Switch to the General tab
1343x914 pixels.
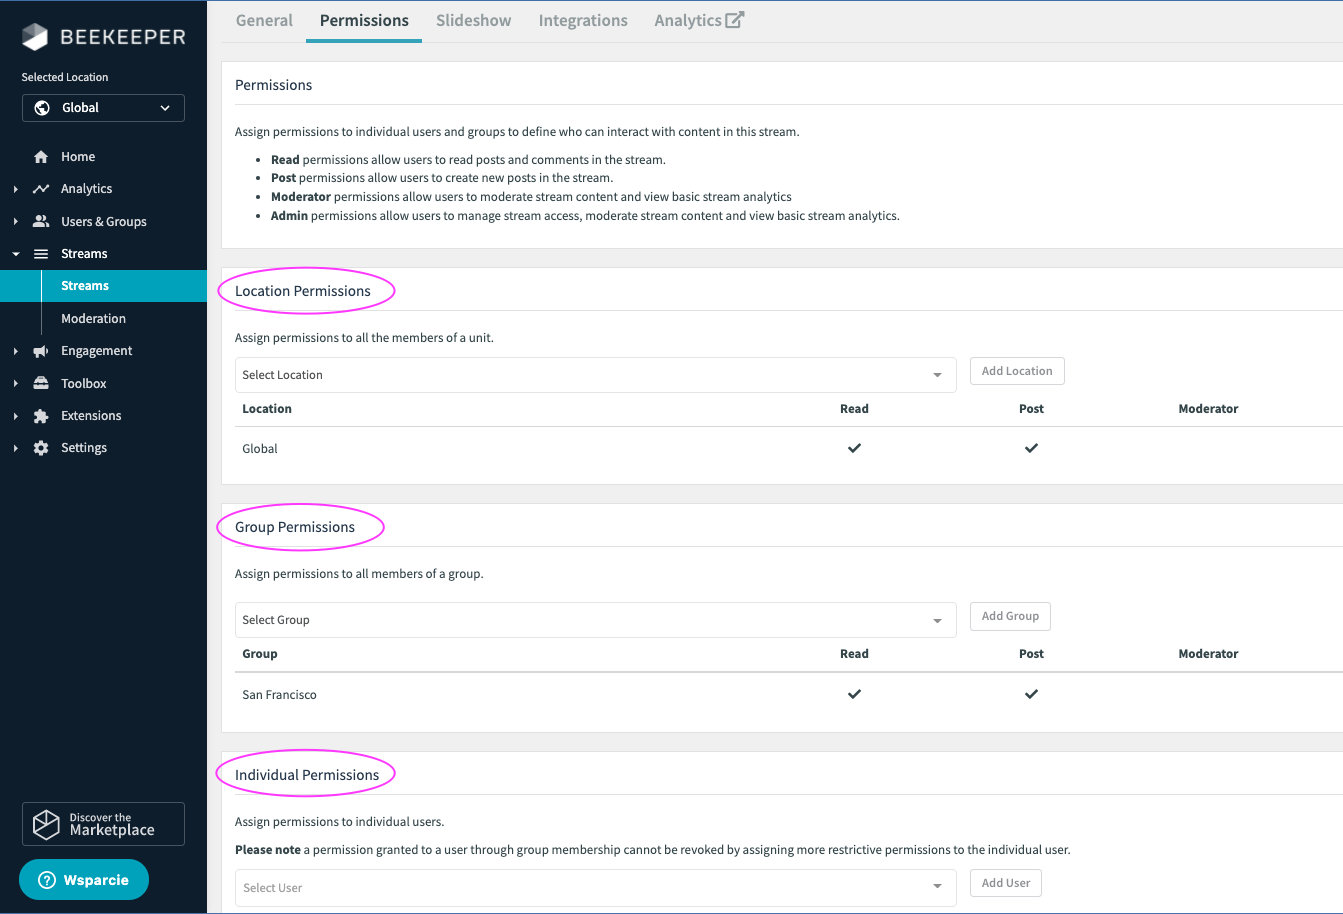coord(264,20)
